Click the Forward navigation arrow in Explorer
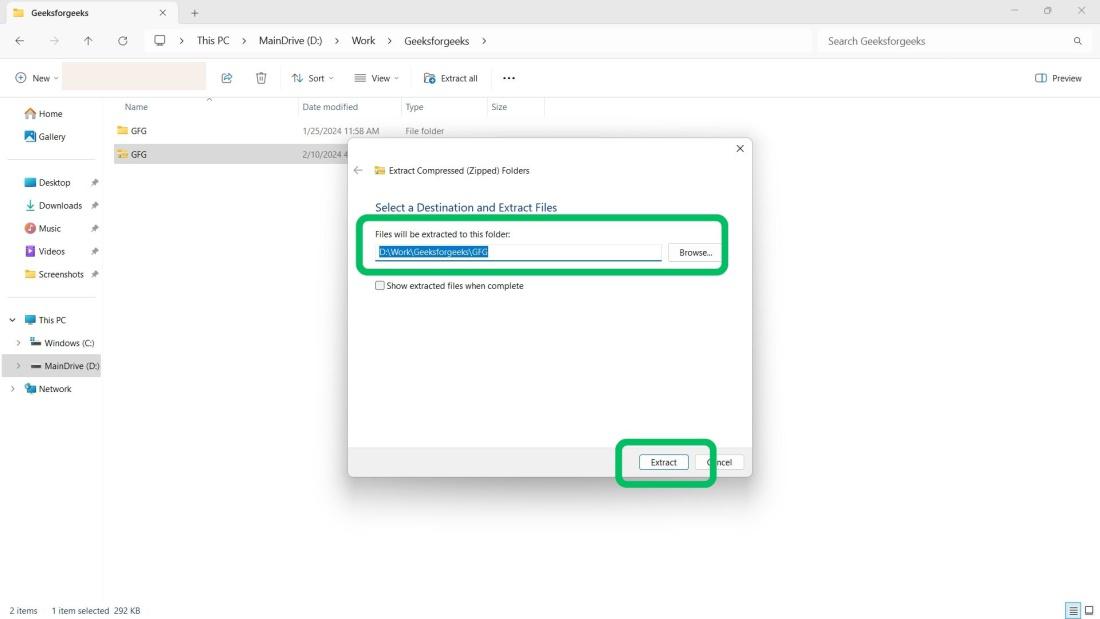 pos(54,41)
